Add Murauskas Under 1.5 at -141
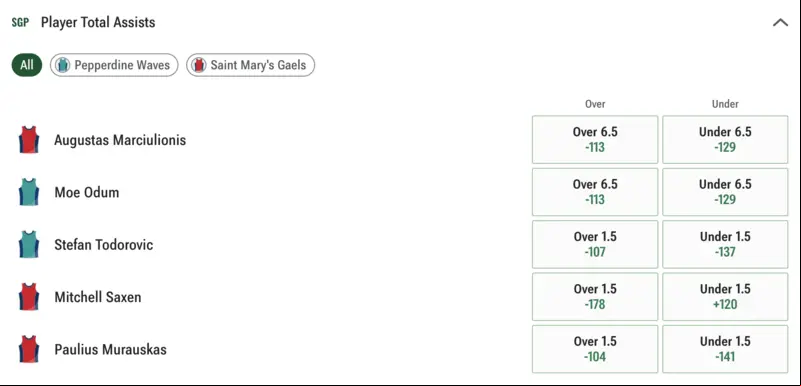The width and height of the screenshot is (801, 386). [x=725, y=349]
